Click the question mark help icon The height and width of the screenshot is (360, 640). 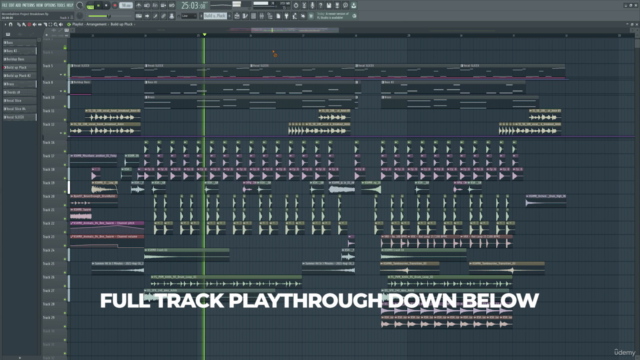coord(320,5)
